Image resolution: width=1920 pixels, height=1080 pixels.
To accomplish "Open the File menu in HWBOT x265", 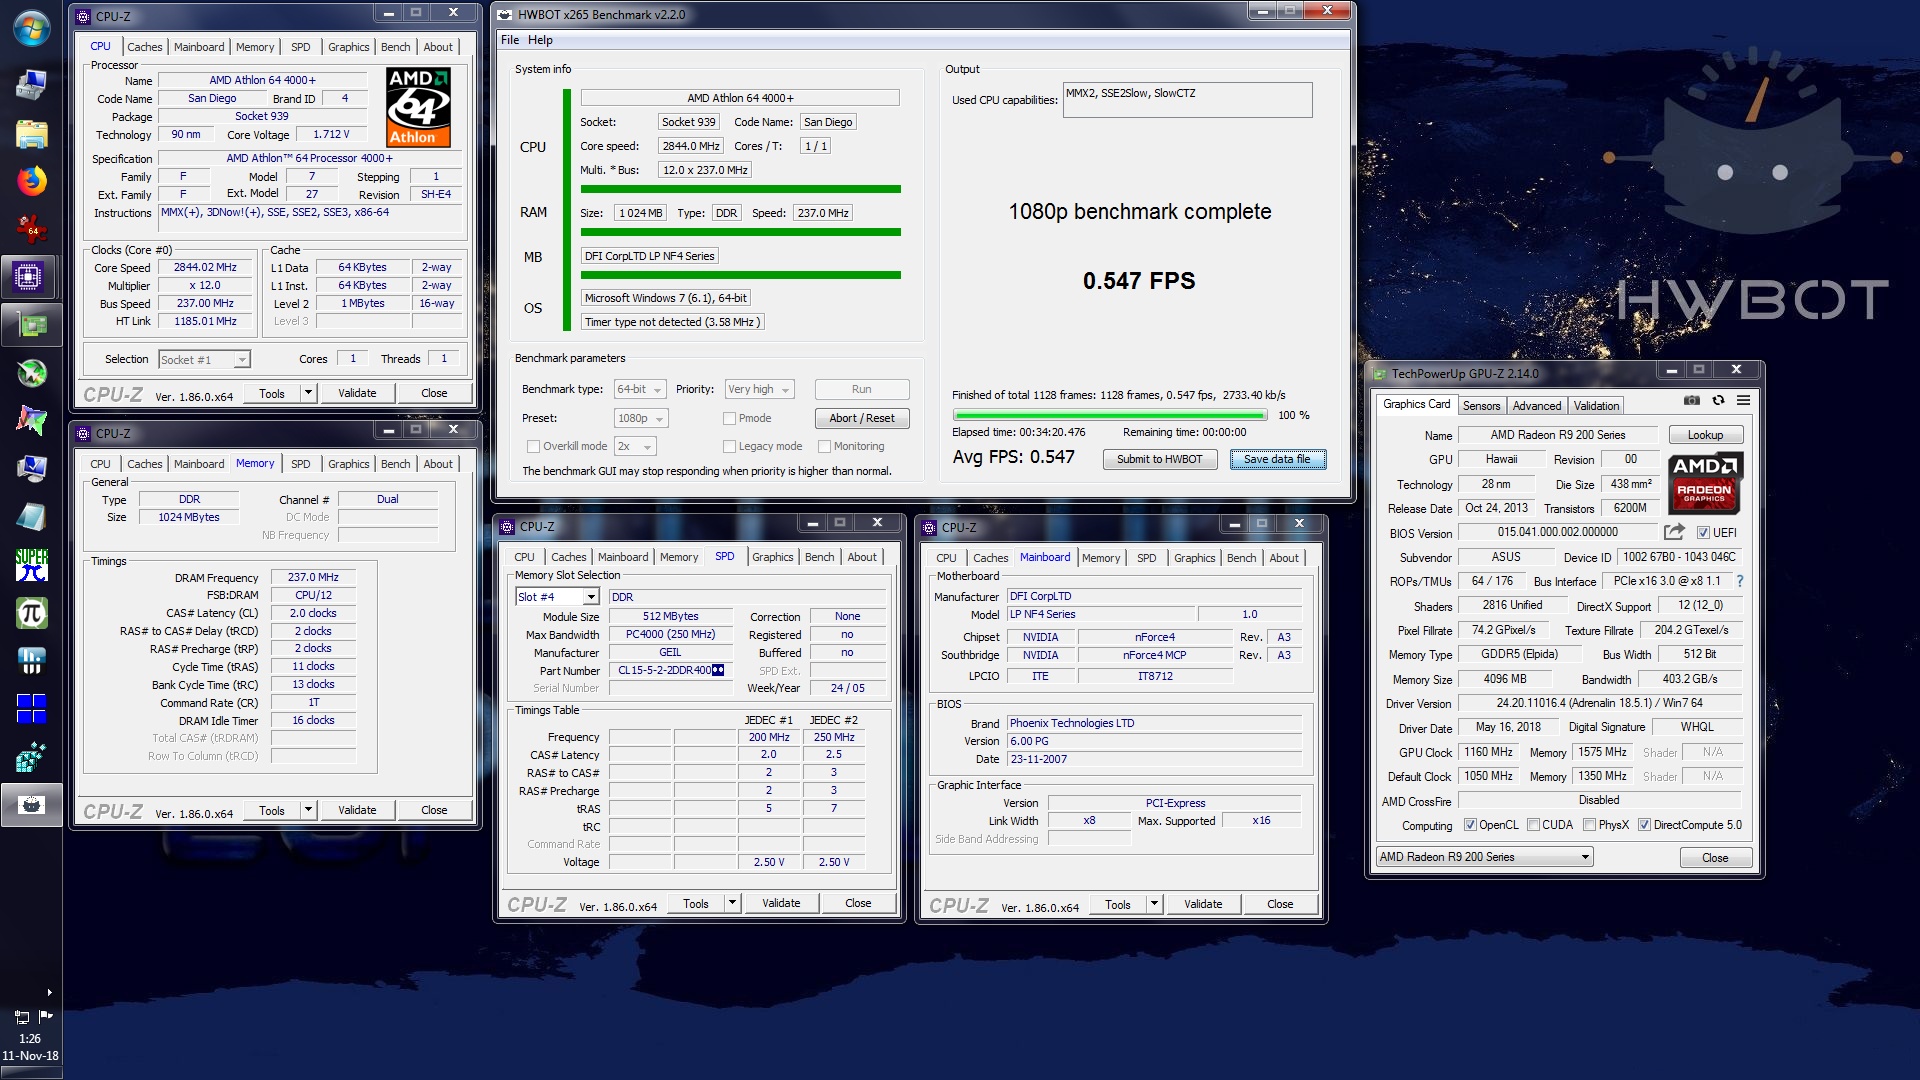I will (510, 40).
